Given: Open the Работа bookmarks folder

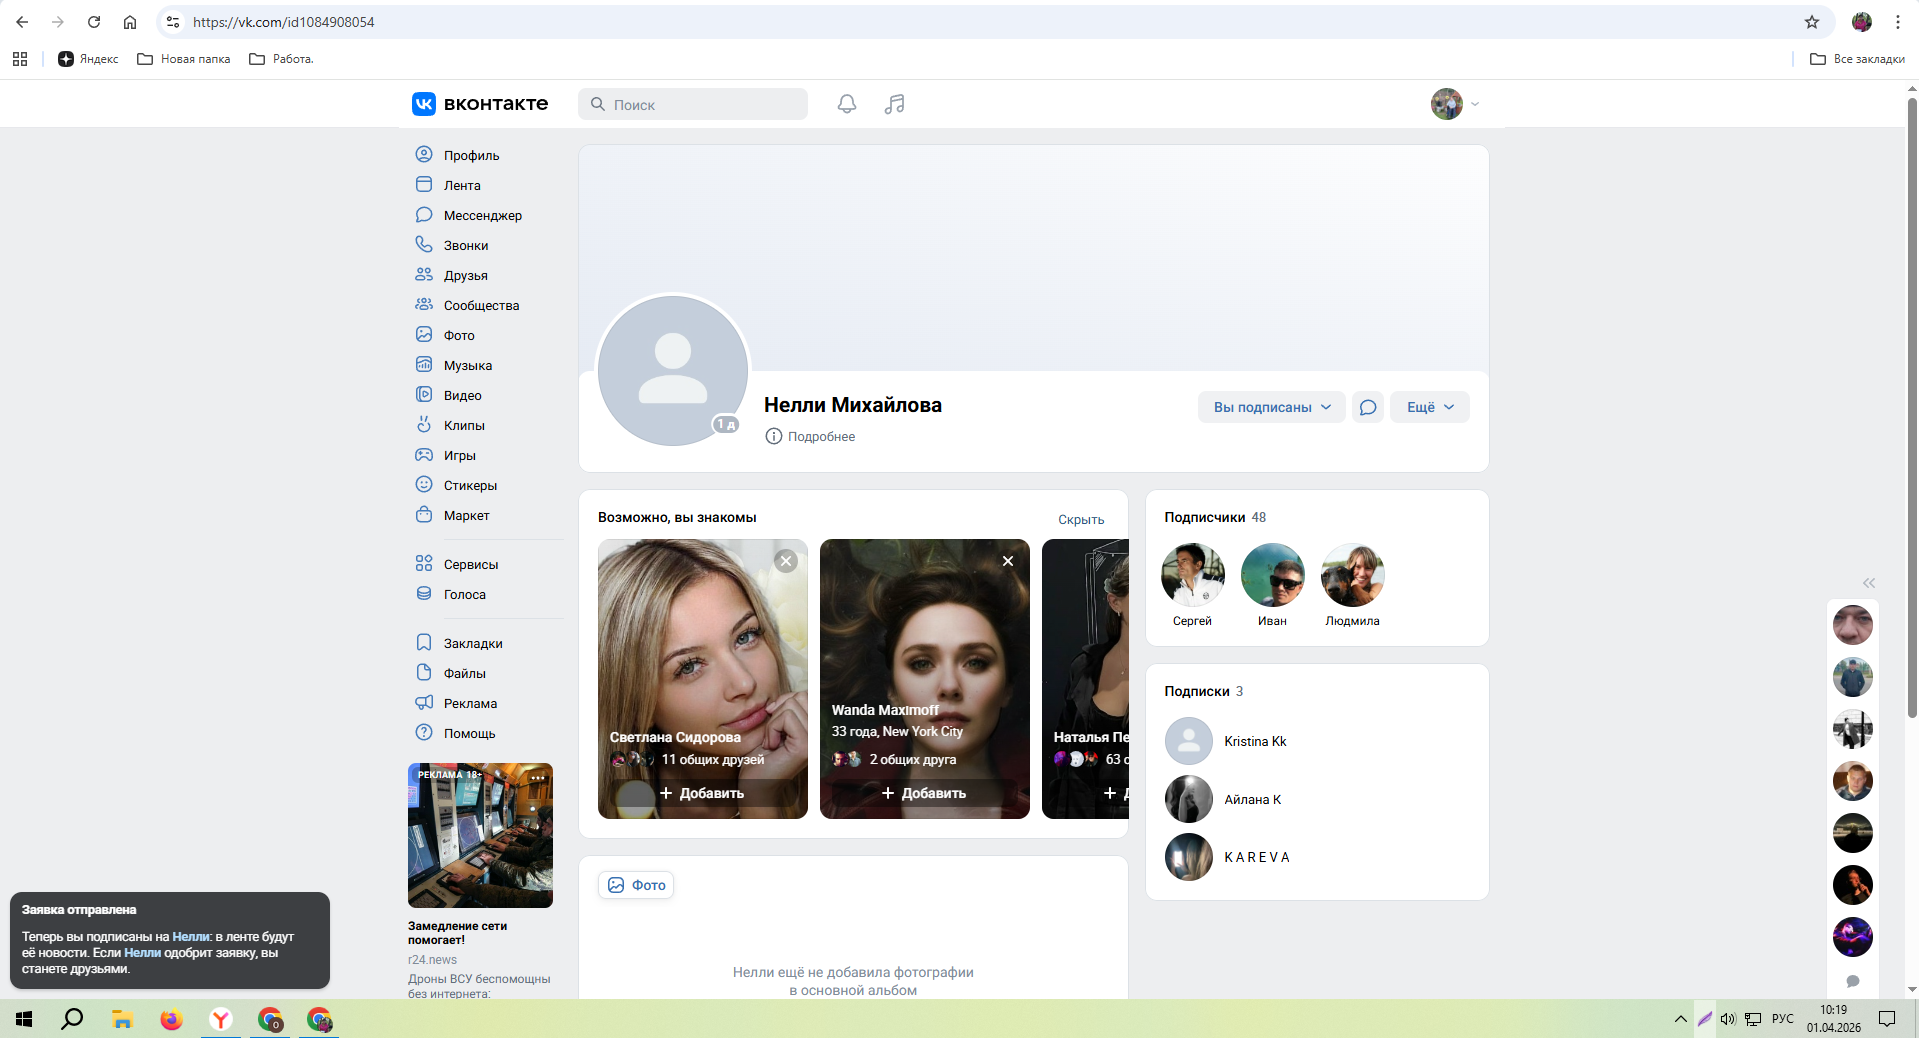Looking at the screenshot, I should click(x=281, y=59).
